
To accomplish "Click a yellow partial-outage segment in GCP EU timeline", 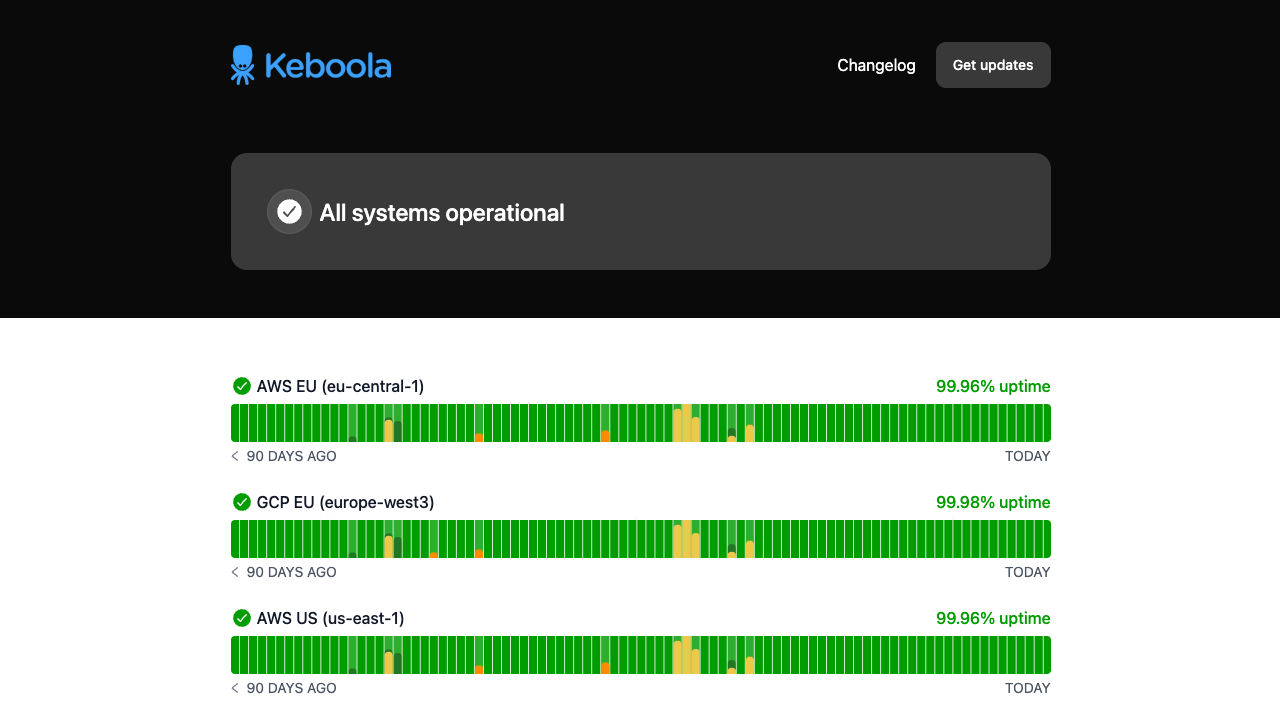I will (686, 538).
